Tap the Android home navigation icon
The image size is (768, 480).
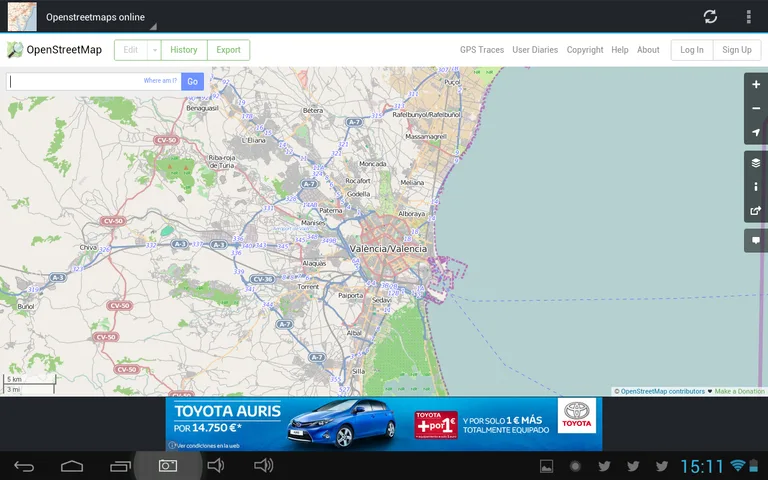pyautogui.click(x=72, y=466)
